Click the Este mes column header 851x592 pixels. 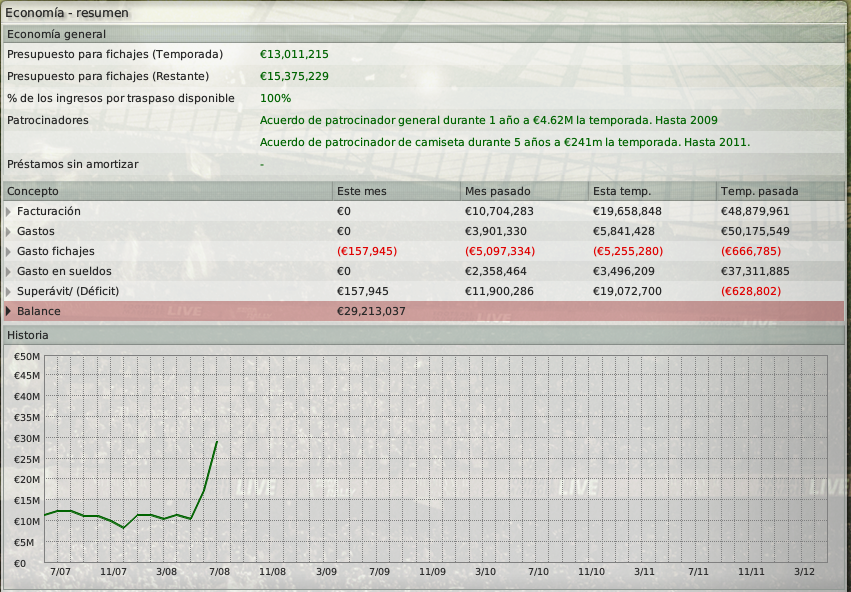click(396, 191)
